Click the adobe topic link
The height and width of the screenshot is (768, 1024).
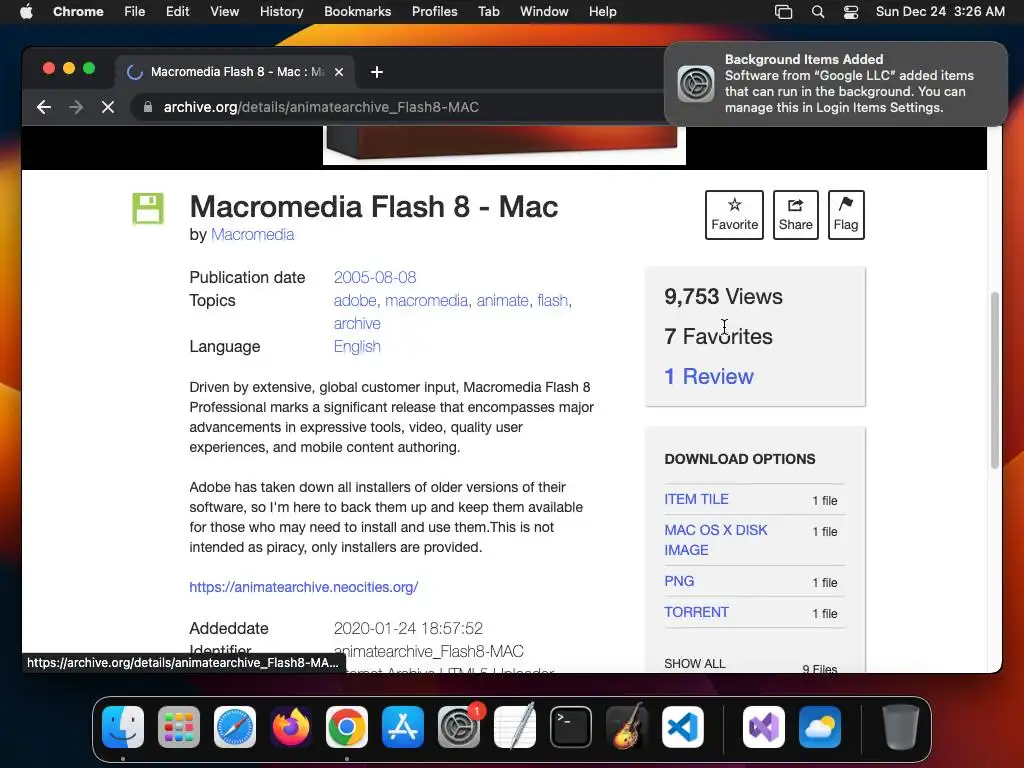click(x=355, y=300)
